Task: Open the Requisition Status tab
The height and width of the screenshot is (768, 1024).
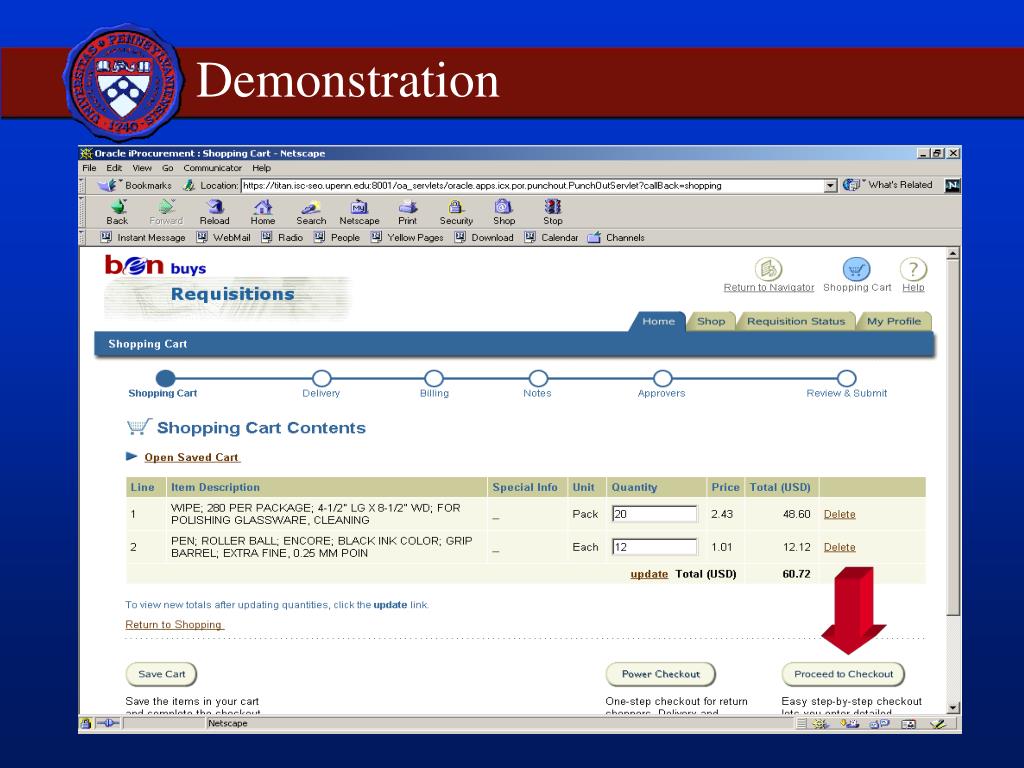Action: tap(796, 321)
